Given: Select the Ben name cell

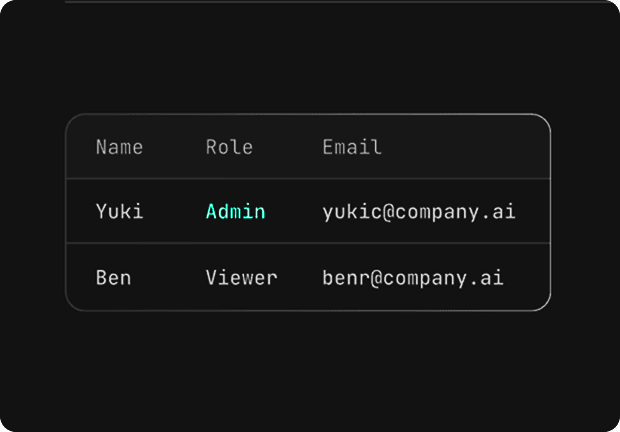Looking at the screenshot, I should click(113, 277).
